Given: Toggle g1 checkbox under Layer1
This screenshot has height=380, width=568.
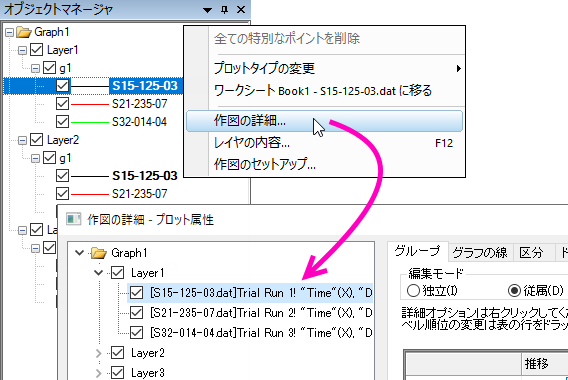Looking at the screenshot, I should pos(50,68).
